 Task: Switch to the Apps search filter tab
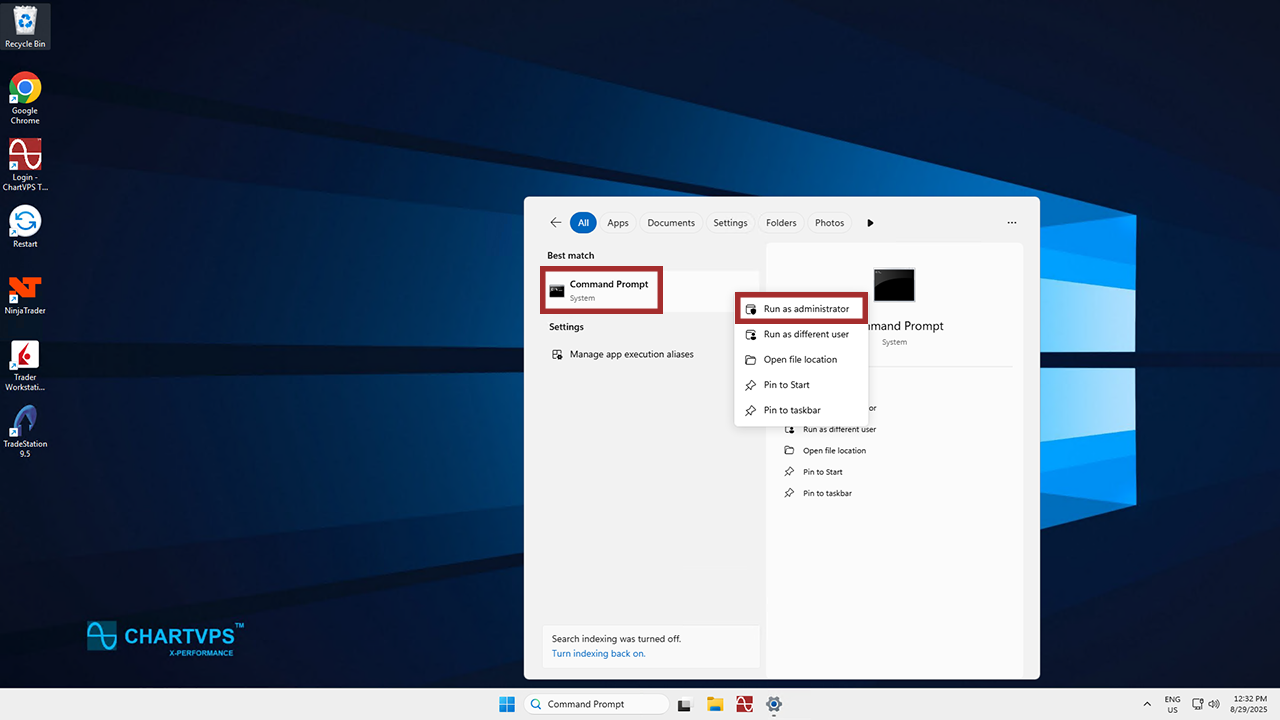coord(618,223)
